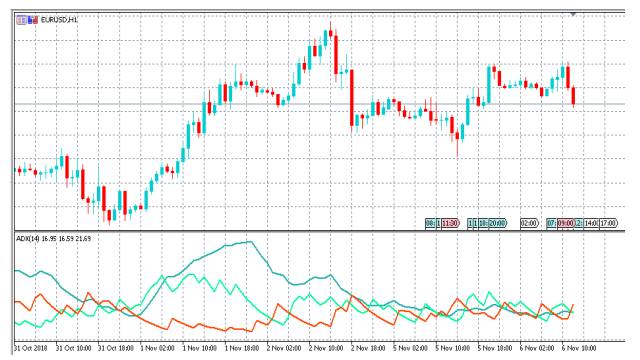
Task: Click the 2 Nov 18:00 time label
Action: pos(368,348)
